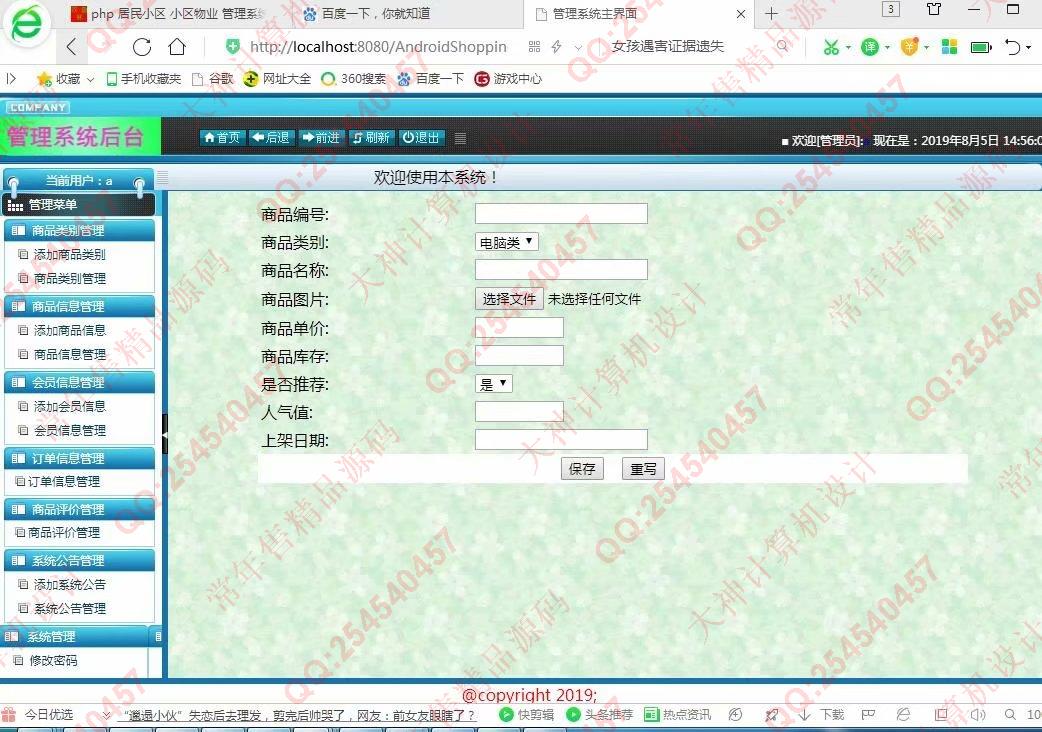Click the status bar sound icon
The height and width of the screenshot is (732, 1042).
point(978,715)
